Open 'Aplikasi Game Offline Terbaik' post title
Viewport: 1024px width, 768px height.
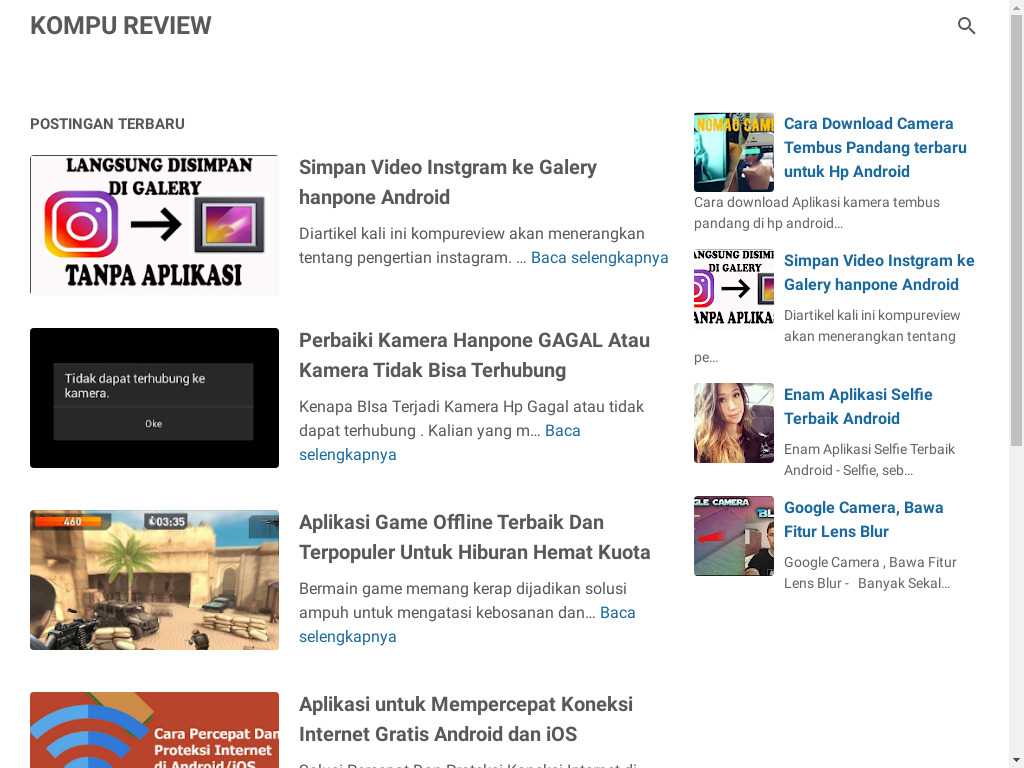pyautogui.click(x=474, y=537)
